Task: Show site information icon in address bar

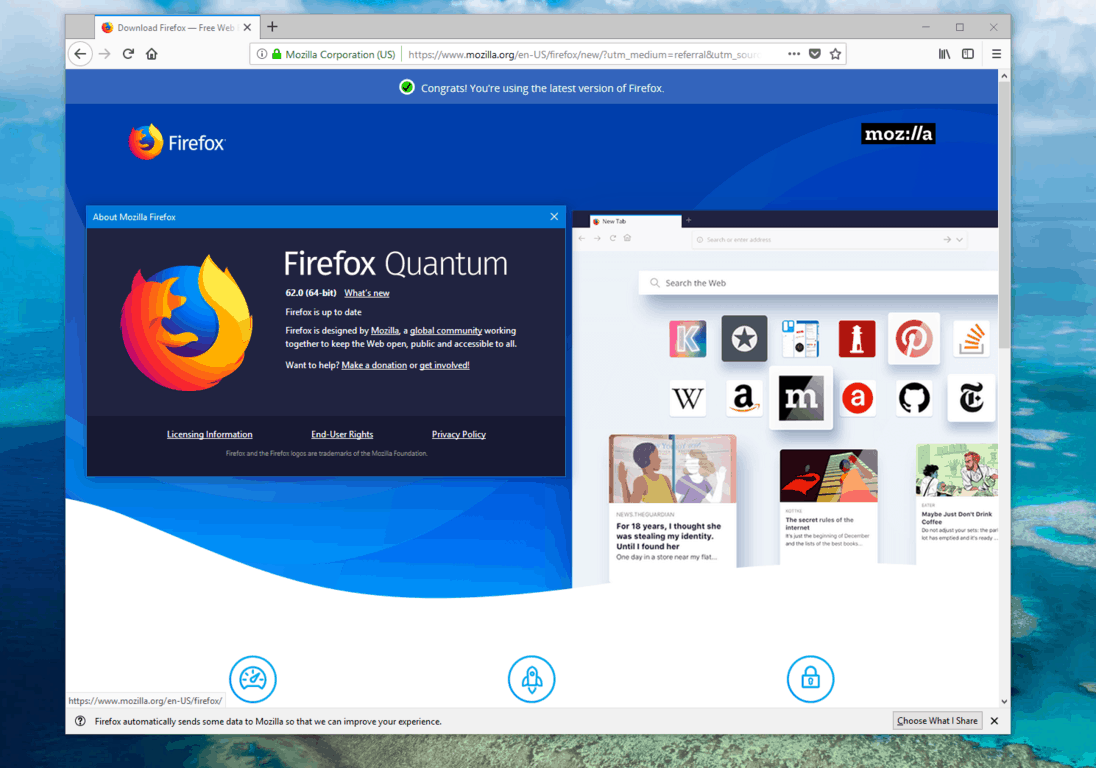Action: point(262,54)
